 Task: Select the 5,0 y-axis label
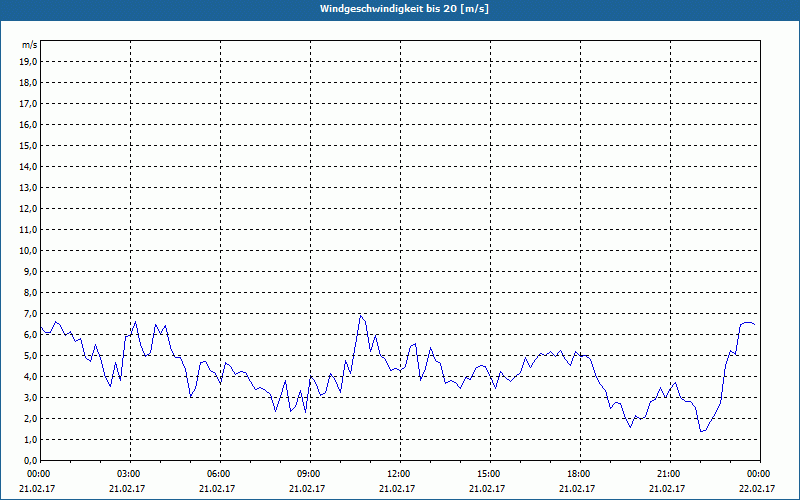point(30,356)
